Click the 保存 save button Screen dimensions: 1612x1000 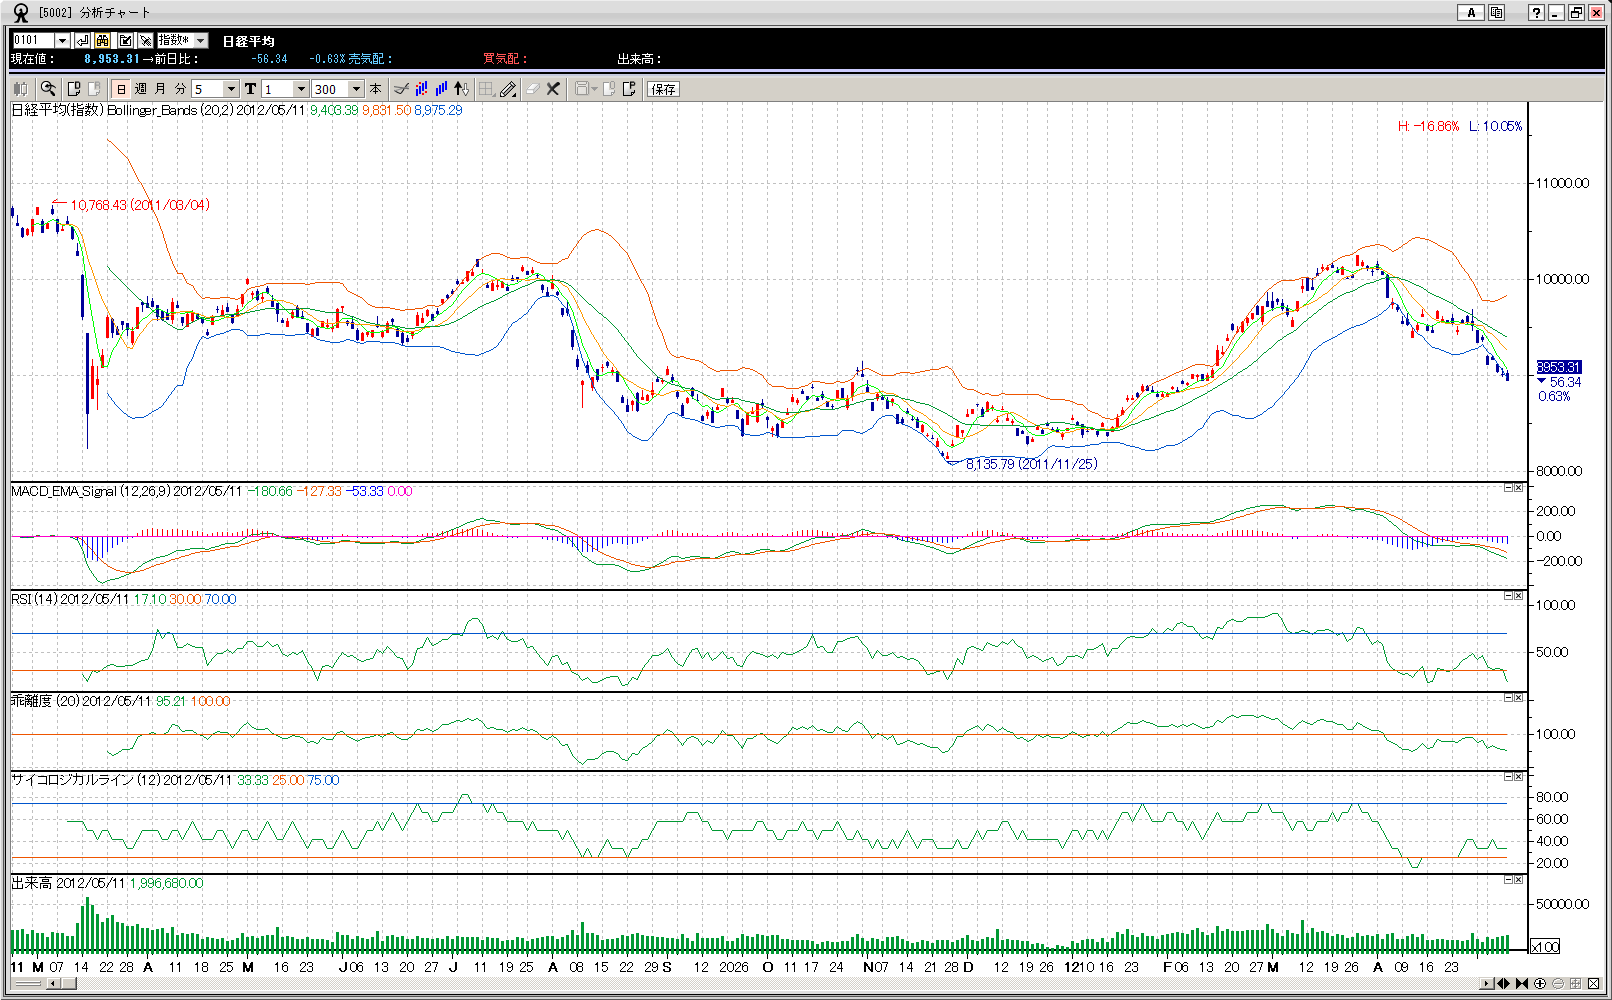coord(663,89)
